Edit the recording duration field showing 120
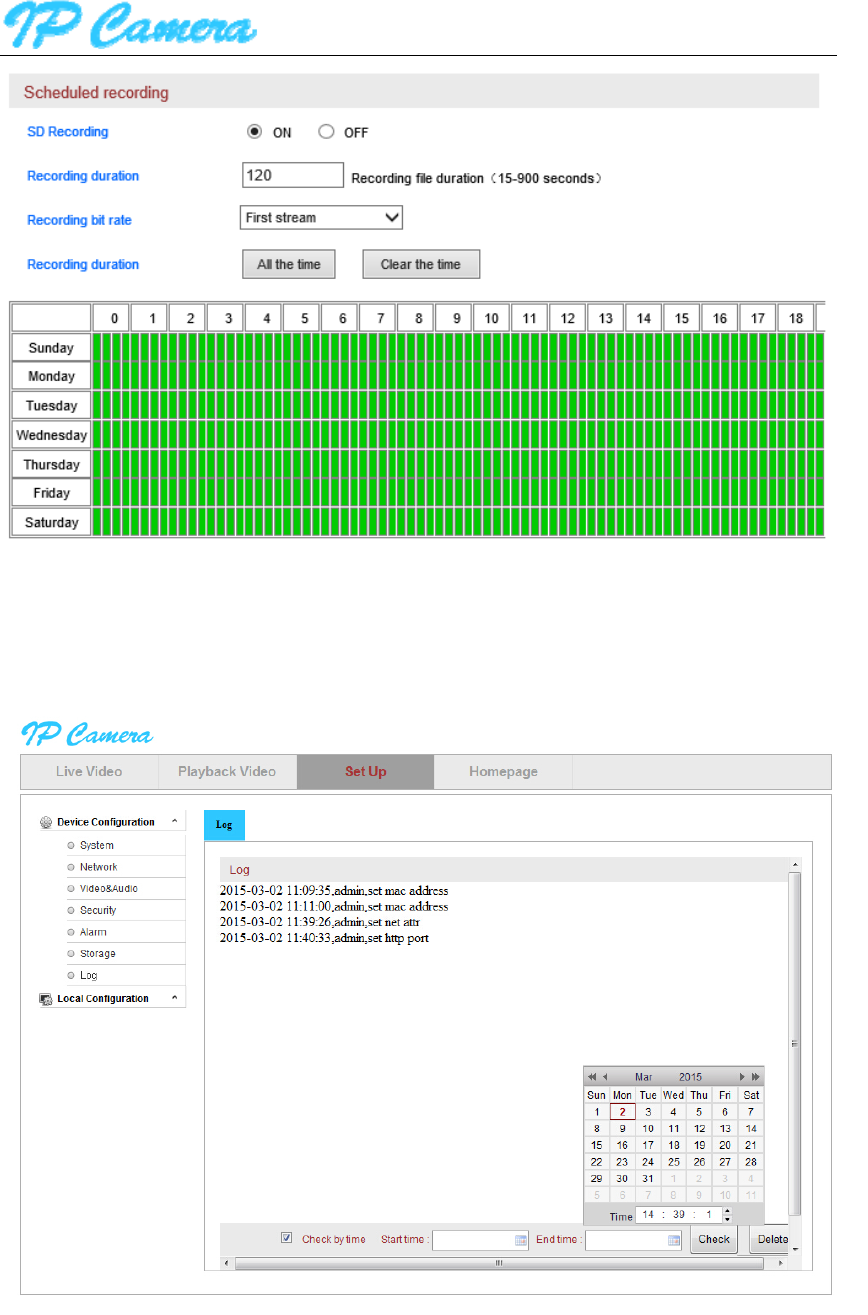Screen dimensions: 868x1315 (x=293, y=176)
